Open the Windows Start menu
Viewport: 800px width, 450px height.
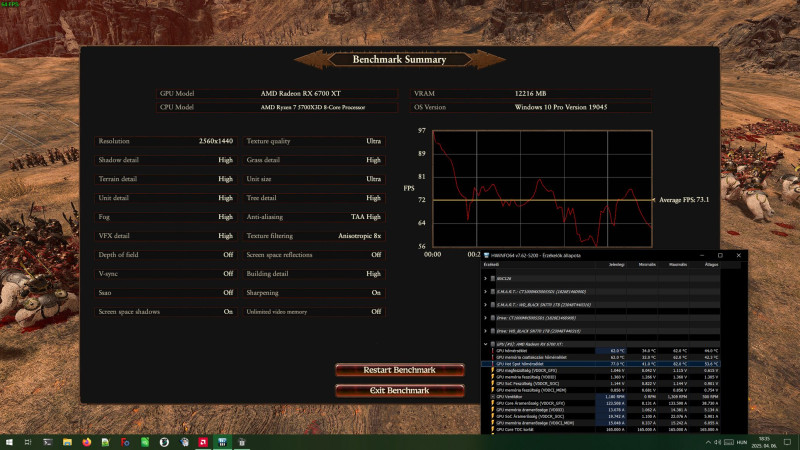(x=9, y=442)
